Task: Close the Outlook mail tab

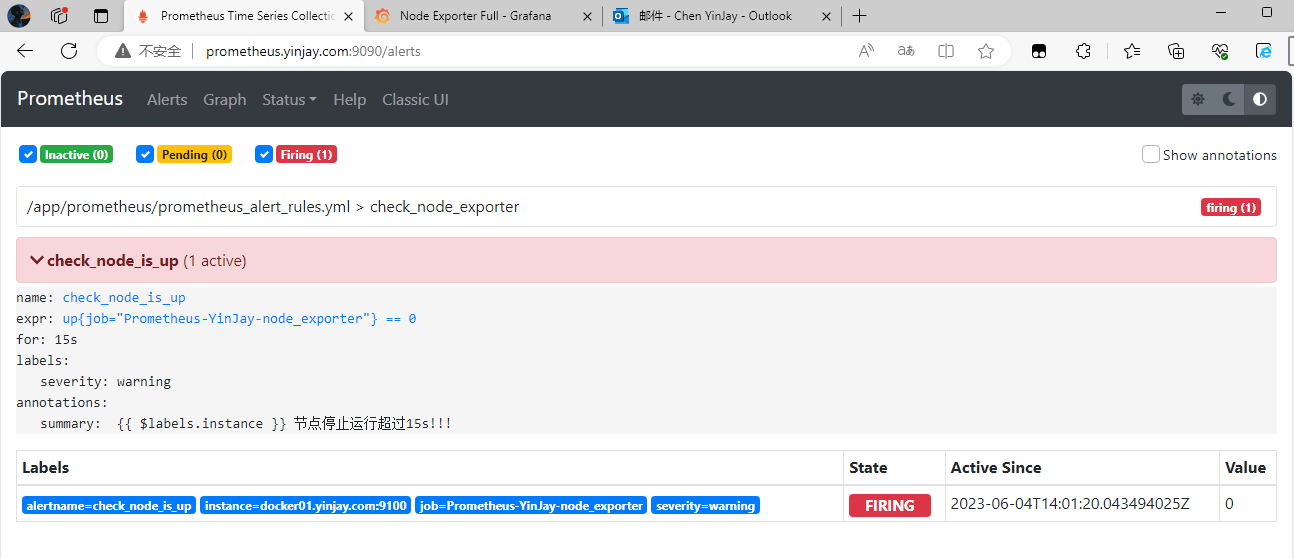Action: coord(826,16)
